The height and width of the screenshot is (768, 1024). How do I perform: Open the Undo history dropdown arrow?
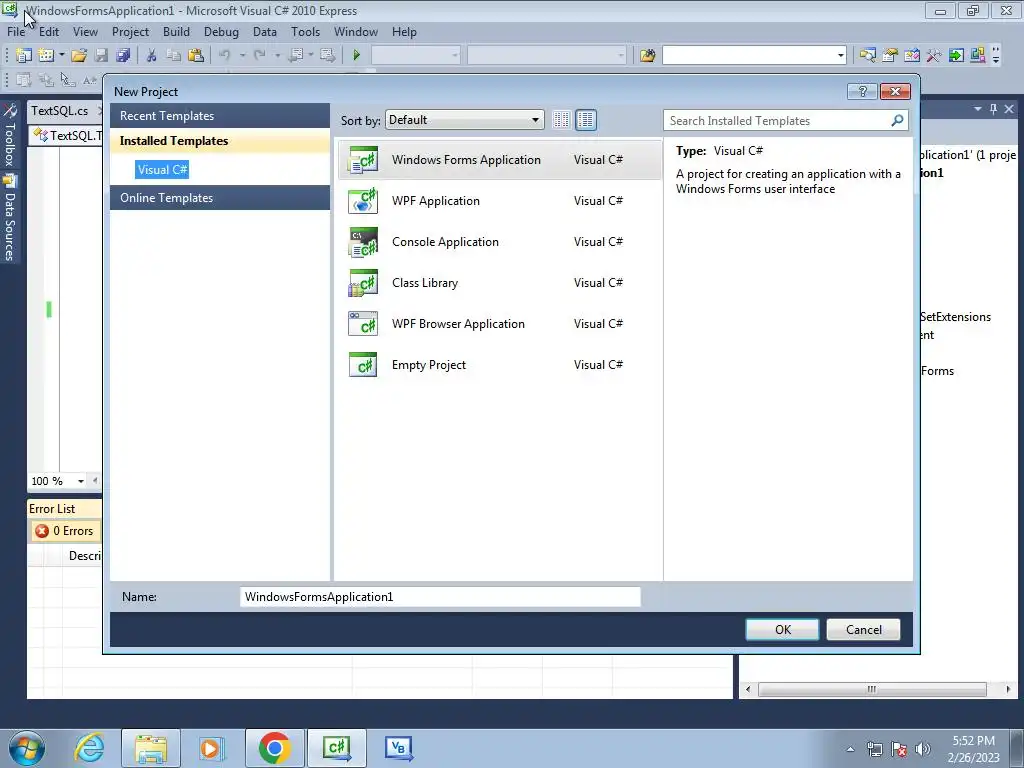242,56
